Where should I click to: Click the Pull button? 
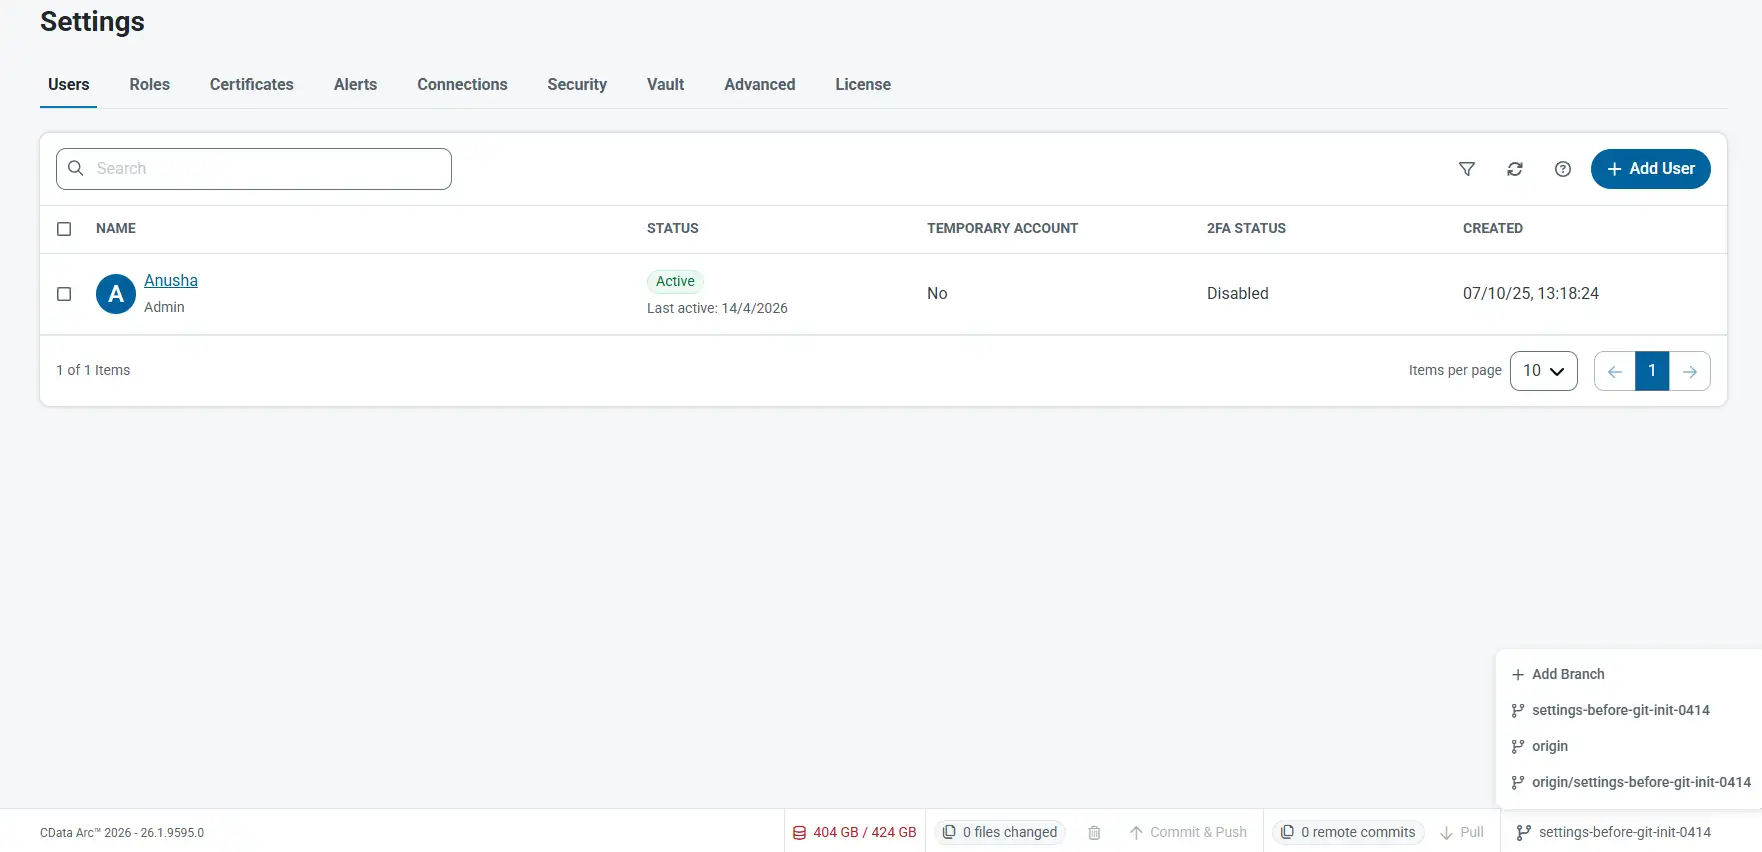(1462, 832)
